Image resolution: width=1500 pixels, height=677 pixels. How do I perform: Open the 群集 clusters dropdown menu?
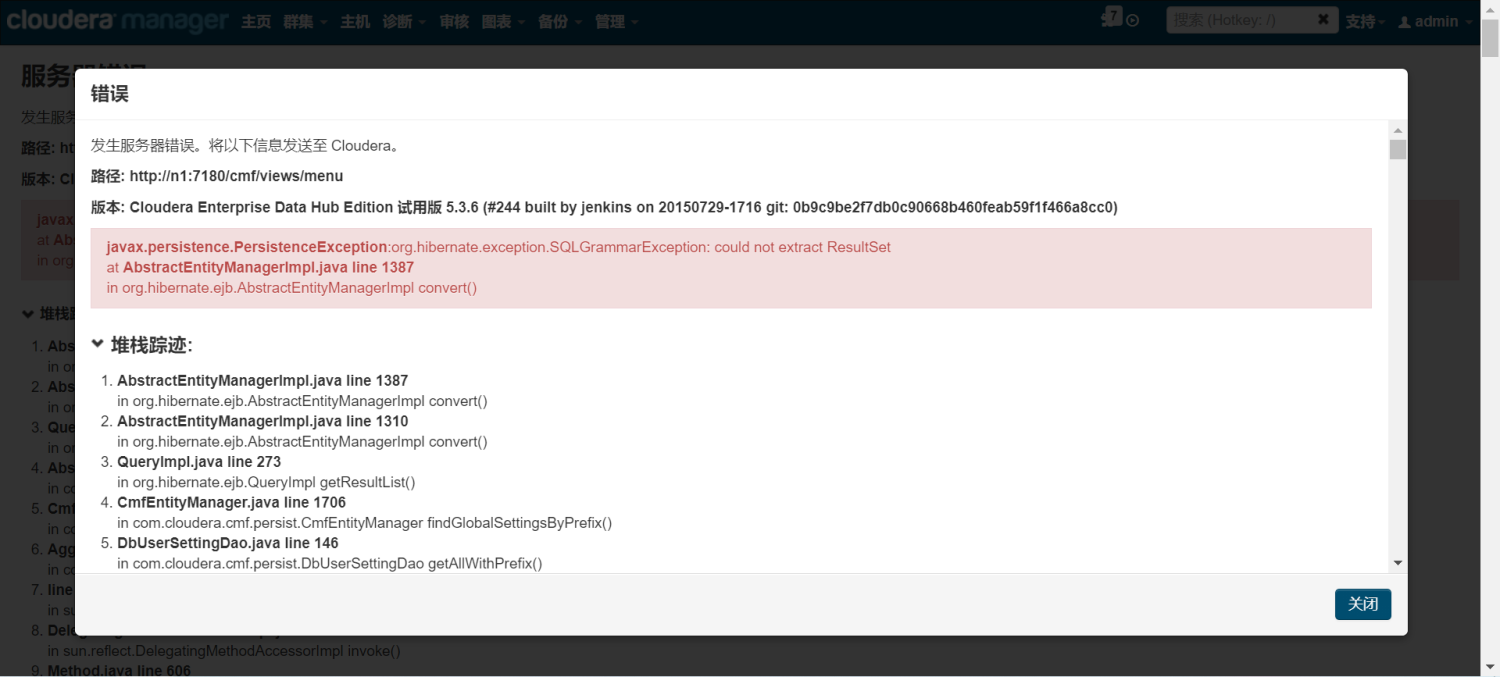305,21
